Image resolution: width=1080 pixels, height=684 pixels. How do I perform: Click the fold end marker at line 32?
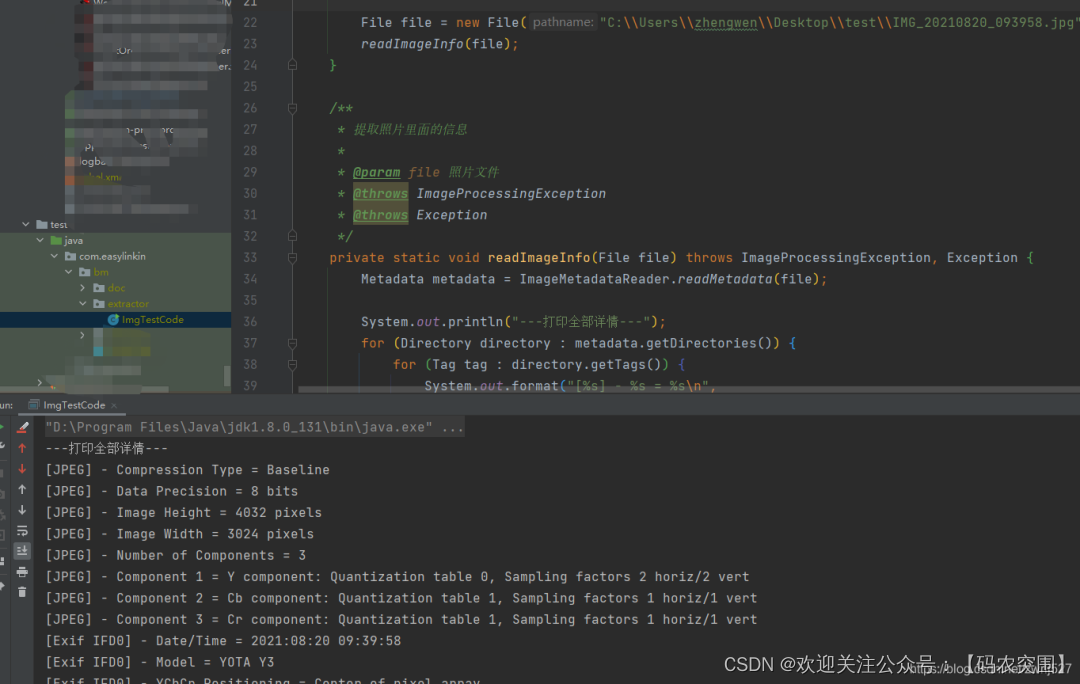click(292, 236)
